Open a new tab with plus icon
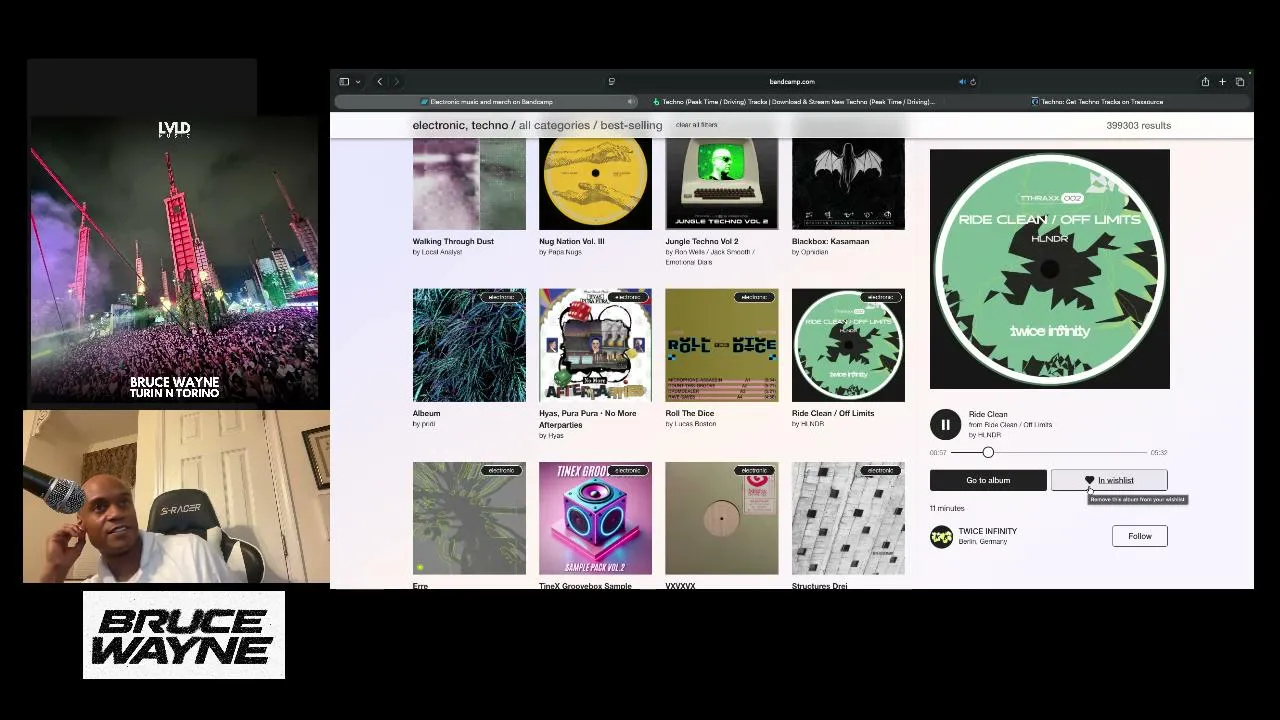Image resolution: width=1280 pixels, height=720 pixels. (1222, 82)
